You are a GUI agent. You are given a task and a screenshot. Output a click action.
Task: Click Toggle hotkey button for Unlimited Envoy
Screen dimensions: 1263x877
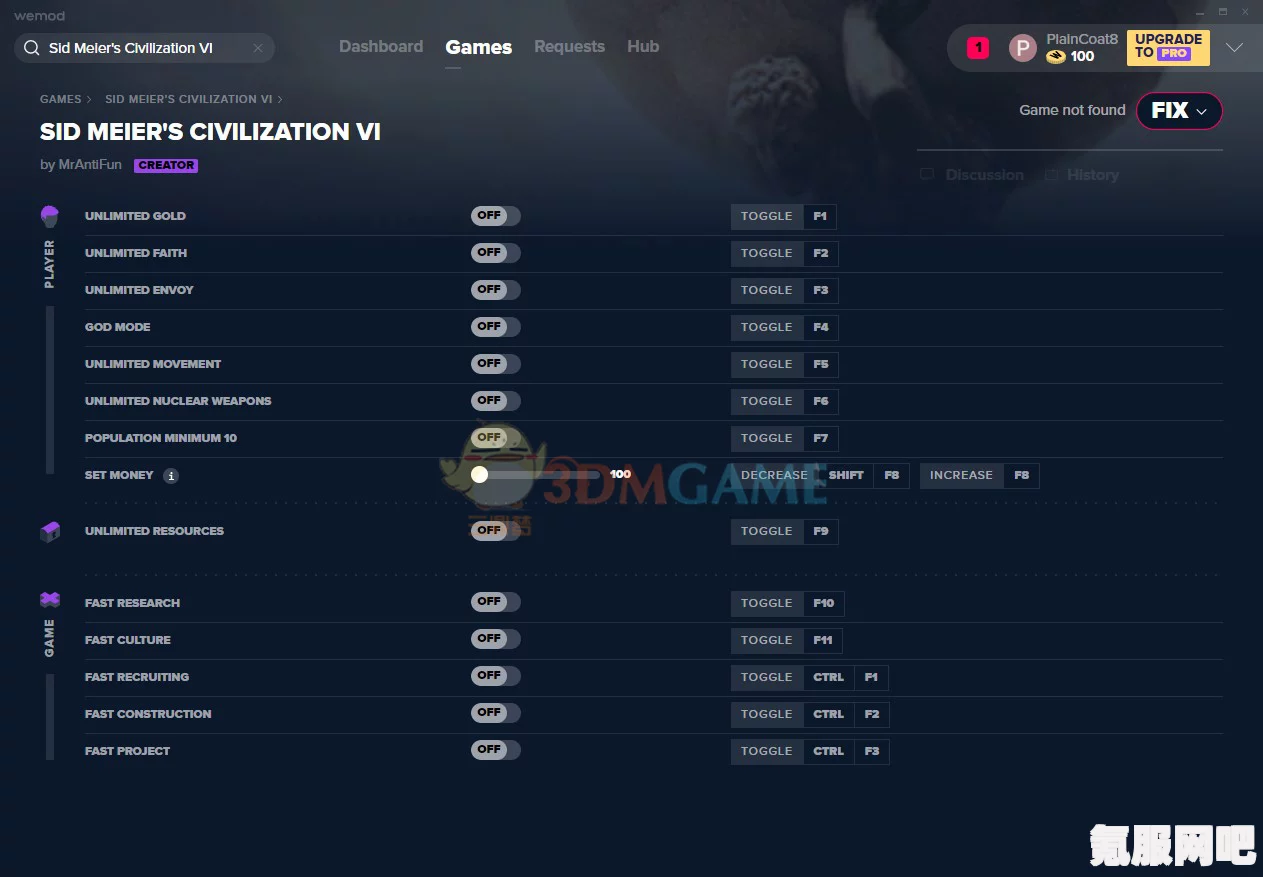pyautogui.click(x=767, y=290)
